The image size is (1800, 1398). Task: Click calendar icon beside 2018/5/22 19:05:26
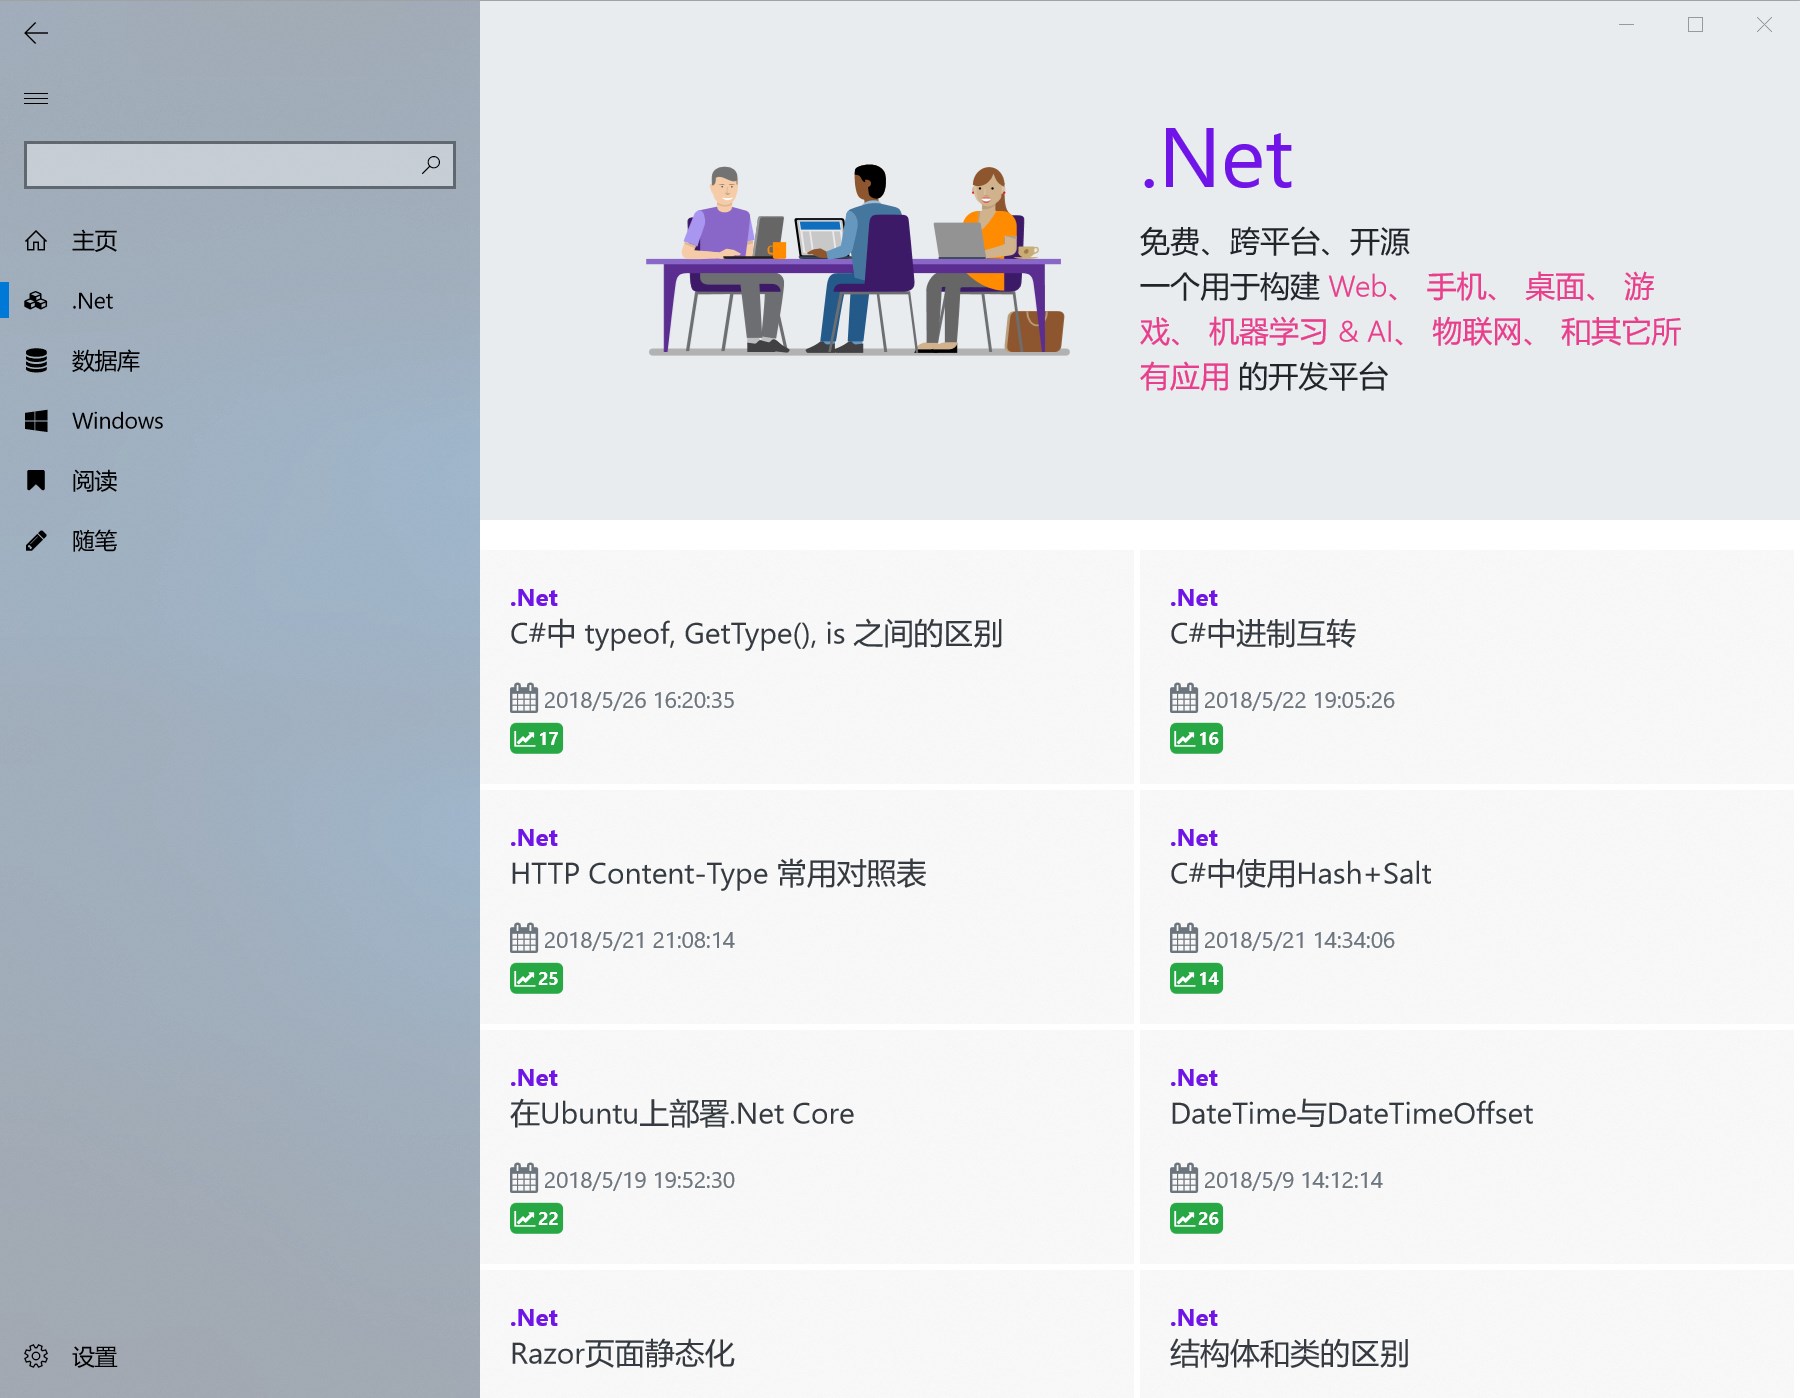click(x=1184, y=698)
